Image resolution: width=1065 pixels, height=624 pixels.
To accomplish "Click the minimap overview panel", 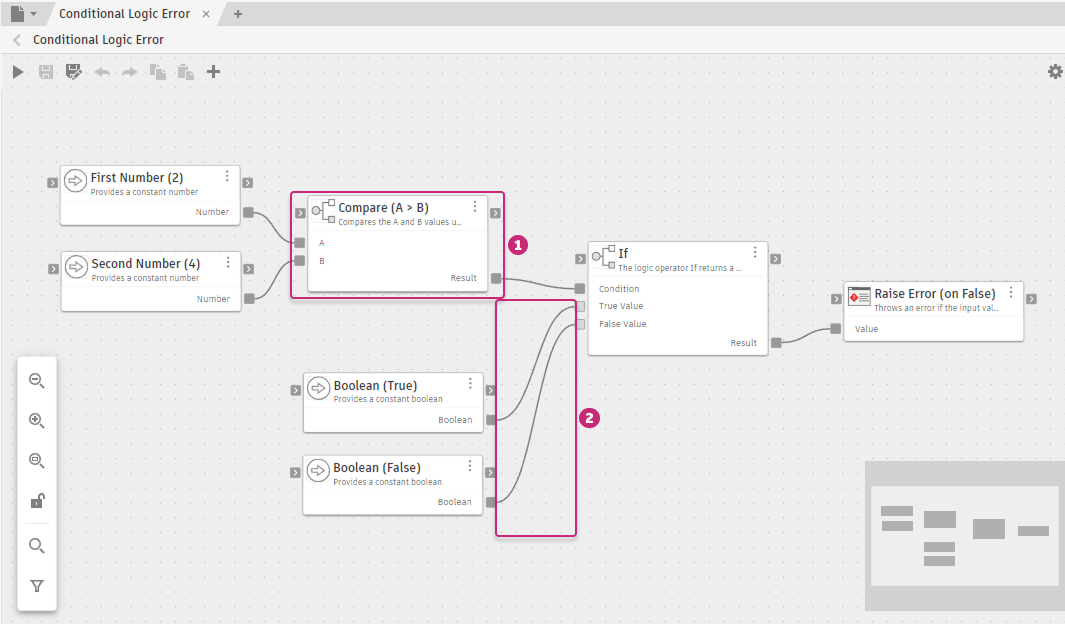I will tap(964, 536).
